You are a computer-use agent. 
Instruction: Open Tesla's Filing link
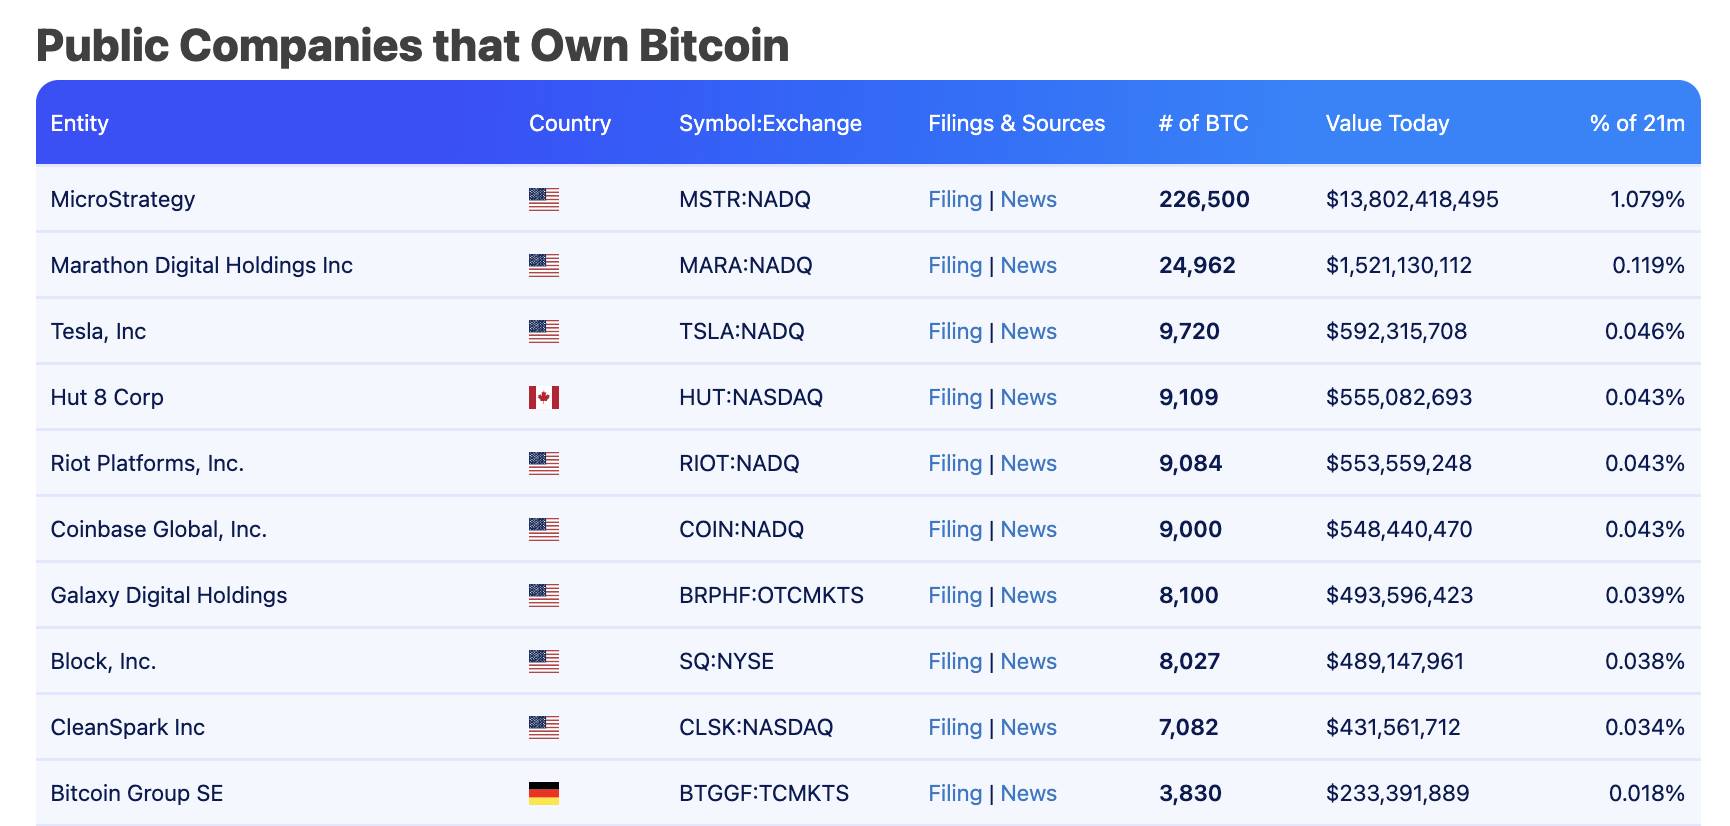(x=955, y=331)
